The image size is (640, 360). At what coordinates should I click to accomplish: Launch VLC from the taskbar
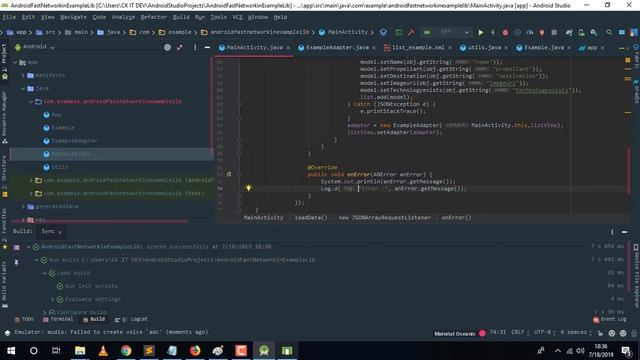(103, 351)
